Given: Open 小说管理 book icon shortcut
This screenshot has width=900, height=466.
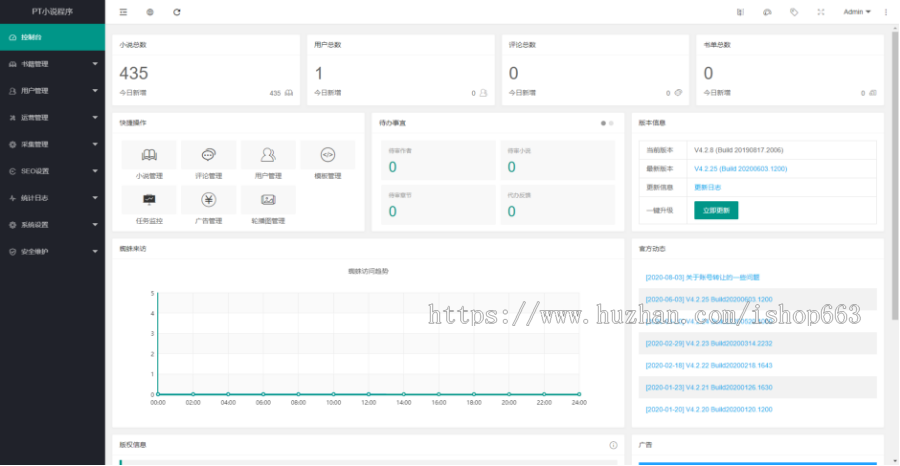Looking at the screenshot, I should [148, 155].
